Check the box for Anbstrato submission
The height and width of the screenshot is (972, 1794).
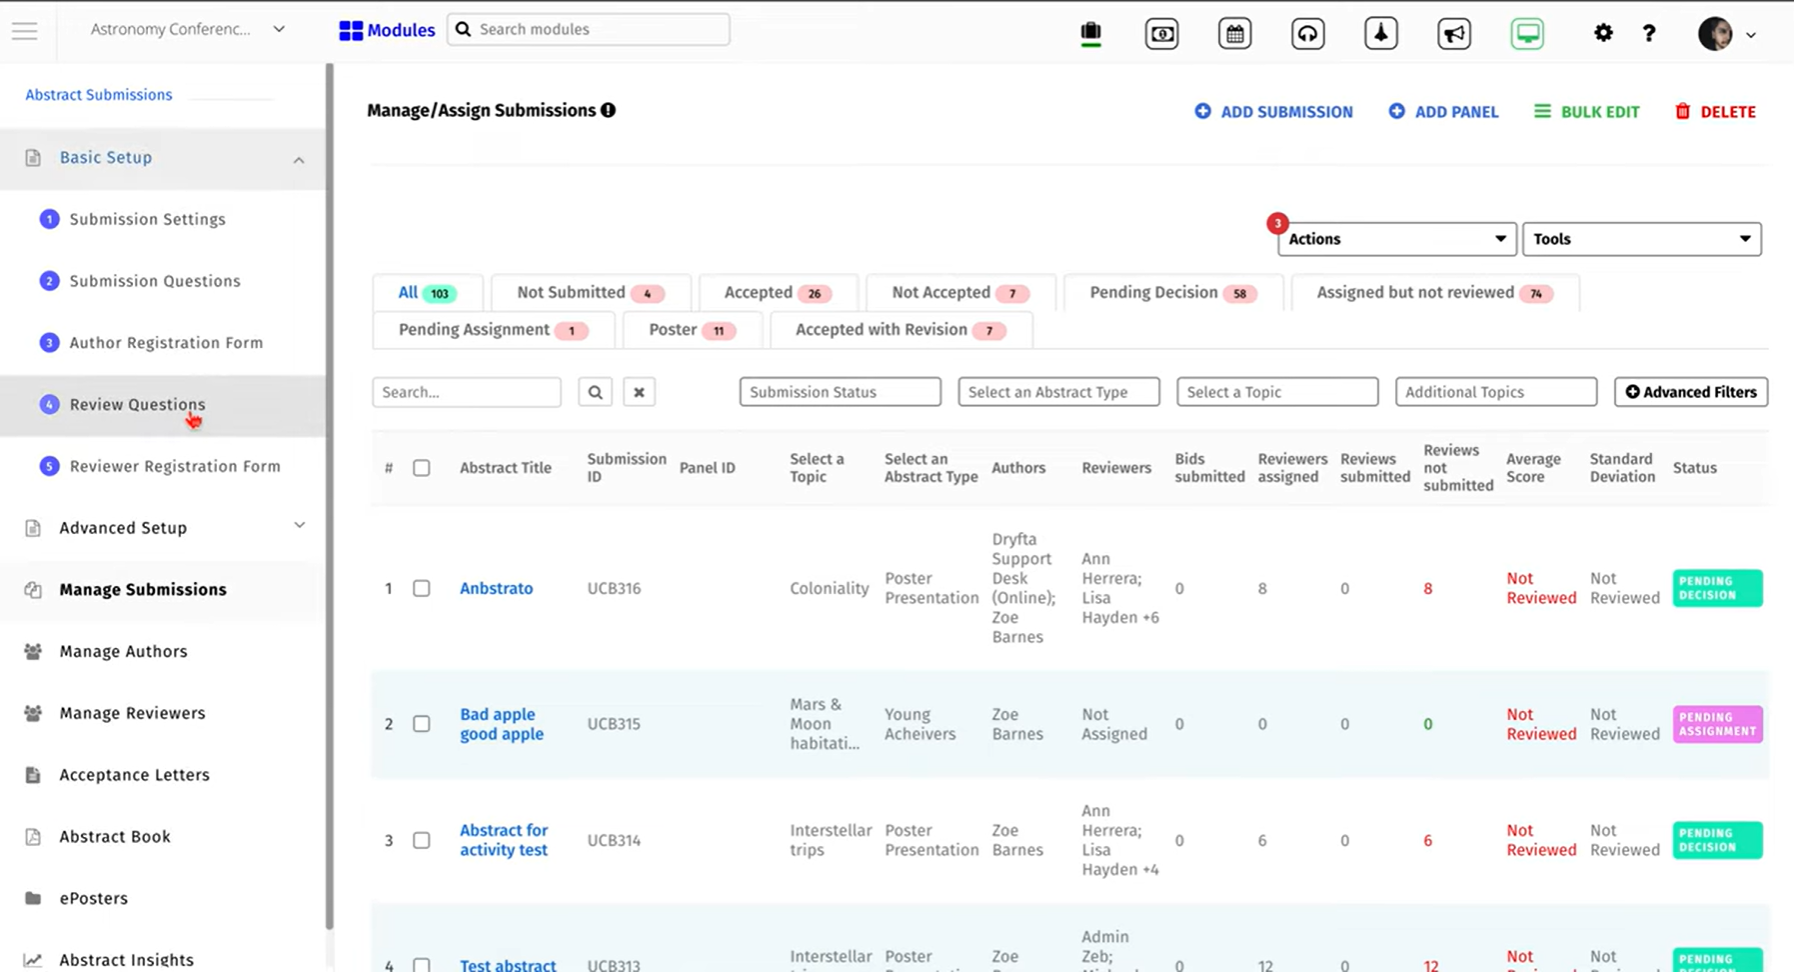point(422,588)
